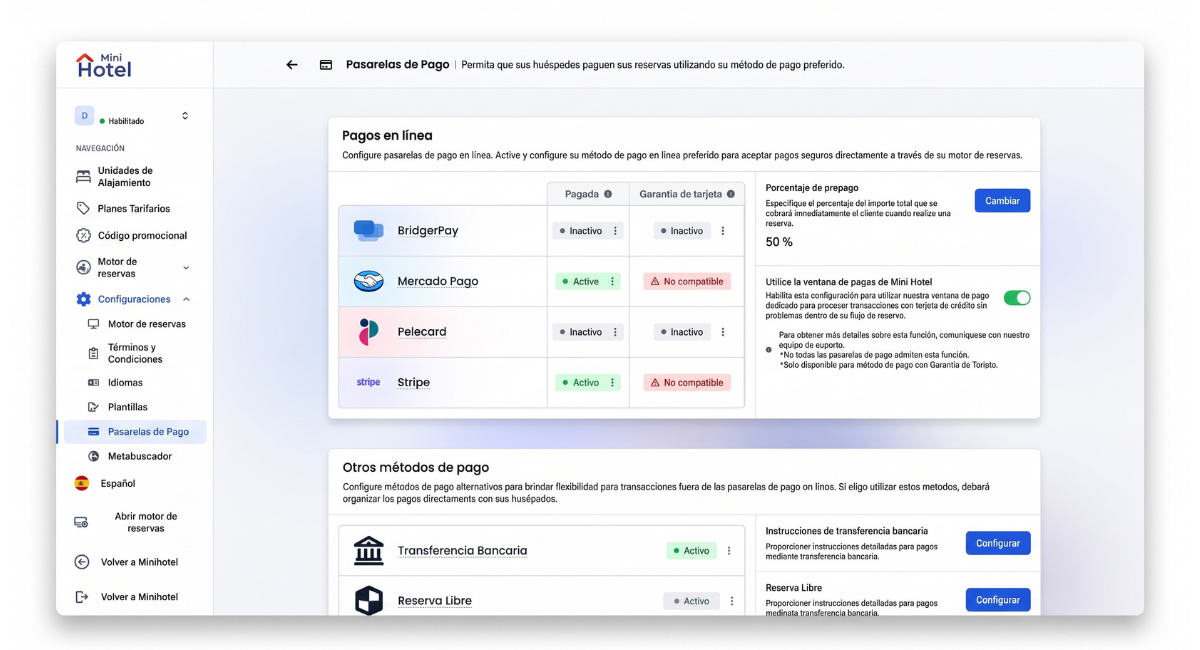
Task: Click the Mercado Pago link
Action: [438, 282]
